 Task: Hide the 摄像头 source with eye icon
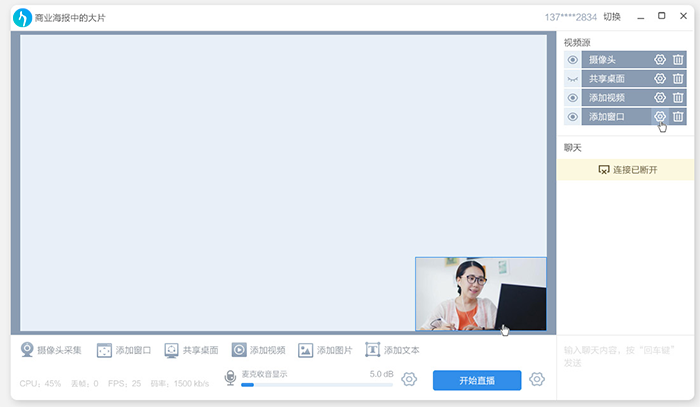click(572, 60)
